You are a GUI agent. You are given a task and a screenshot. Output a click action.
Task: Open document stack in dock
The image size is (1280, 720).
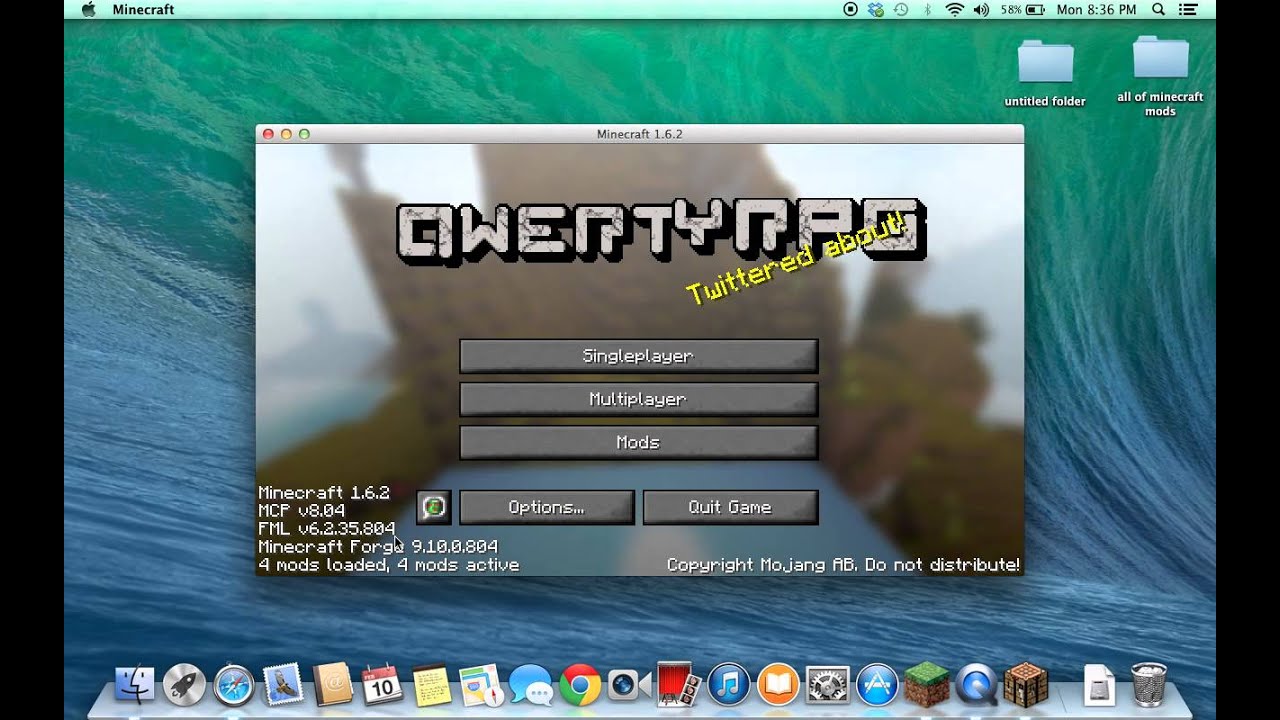[1099, 685]
